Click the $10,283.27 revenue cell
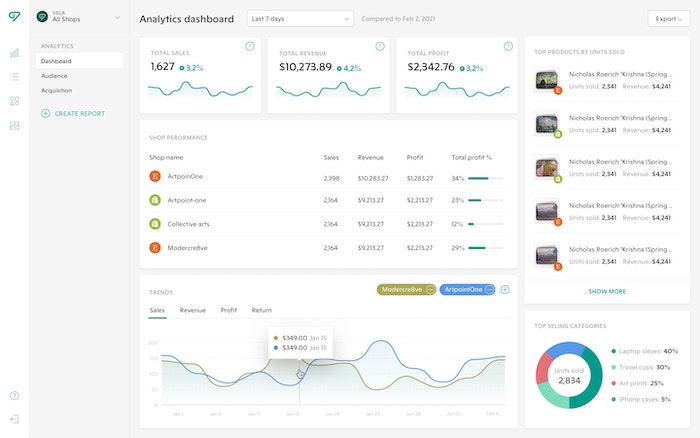Screen dimensions: 700x438 point(373,179)
